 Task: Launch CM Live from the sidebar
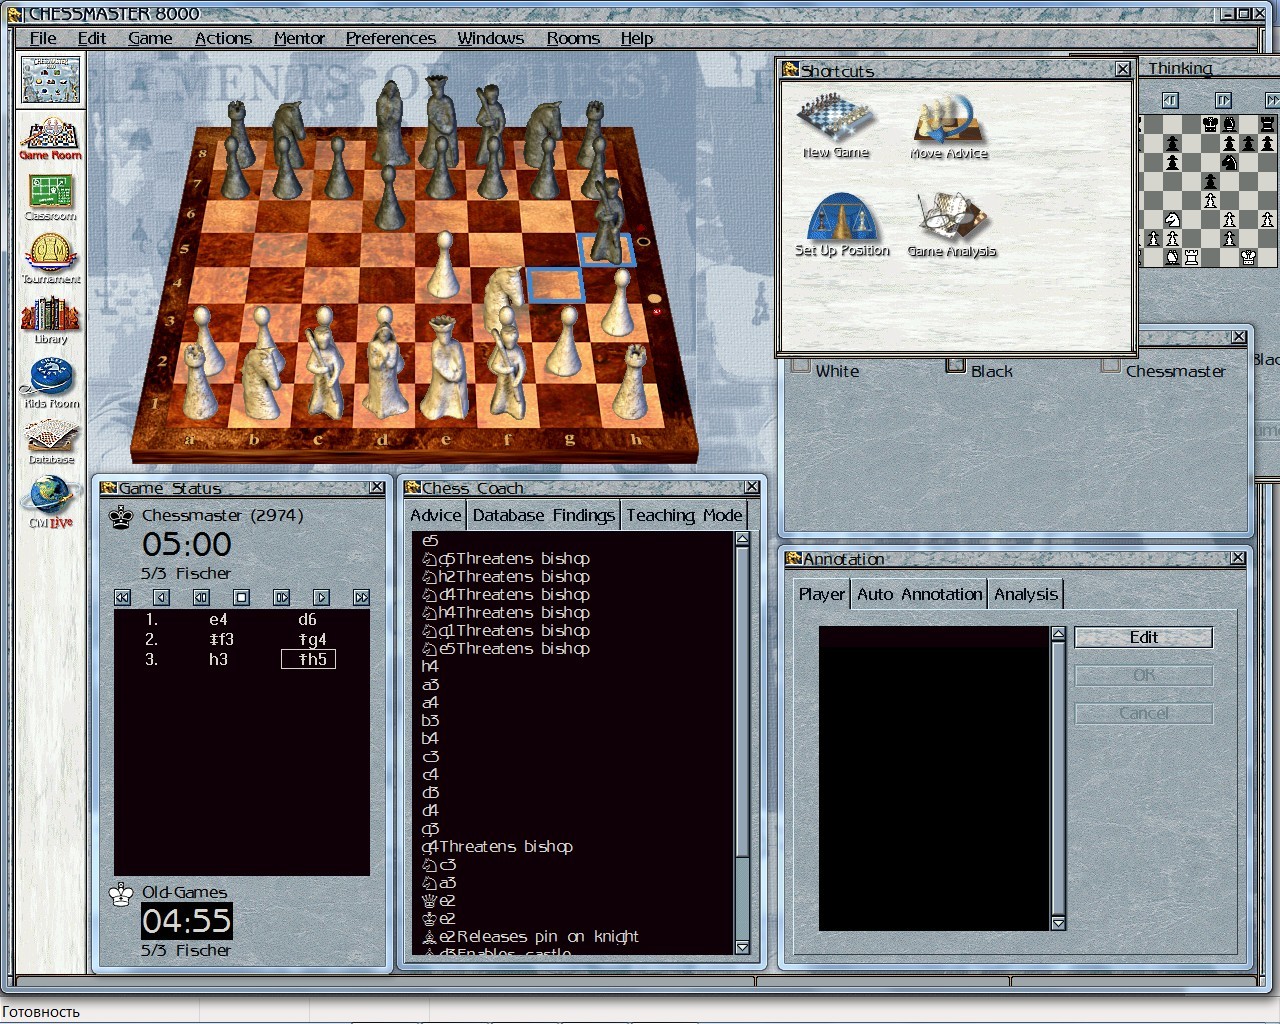(x=50, y=502)
